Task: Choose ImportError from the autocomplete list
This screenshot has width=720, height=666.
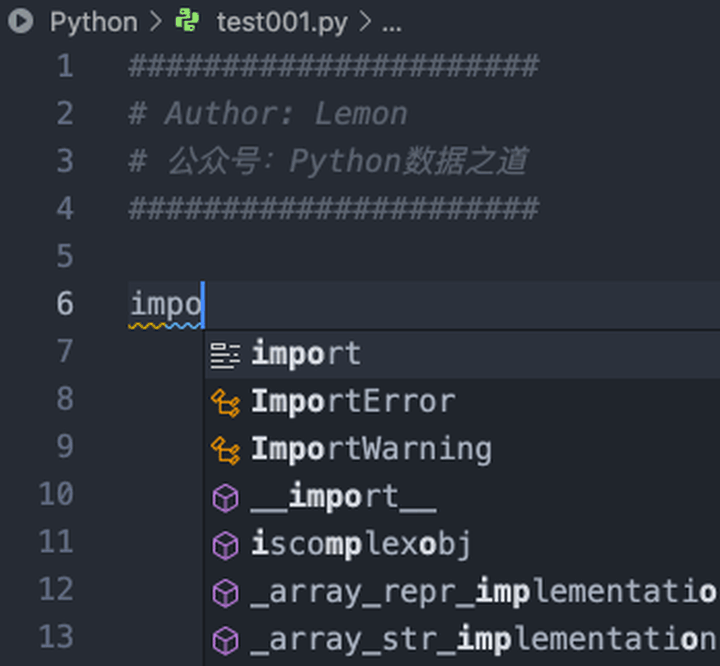Action: [353, 402]
